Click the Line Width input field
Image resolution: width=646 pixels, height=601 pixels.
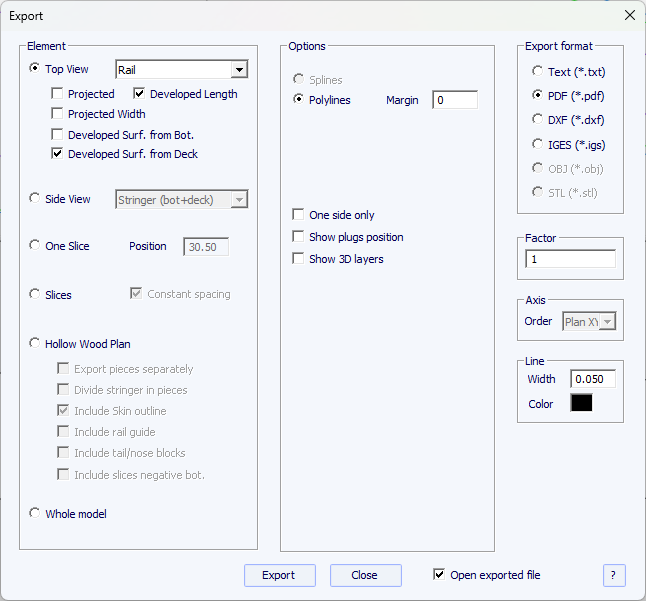click(x=592, y=379)
